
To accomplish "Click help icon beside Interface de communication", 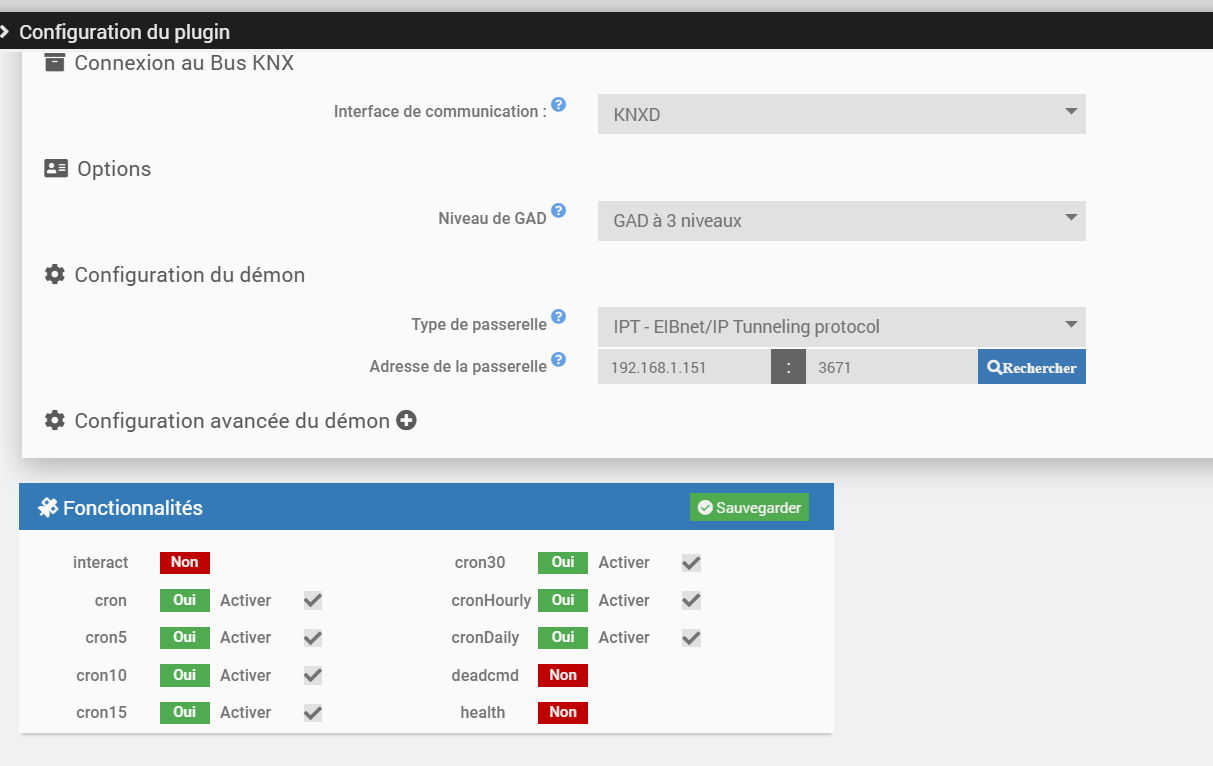I will 559,104.
